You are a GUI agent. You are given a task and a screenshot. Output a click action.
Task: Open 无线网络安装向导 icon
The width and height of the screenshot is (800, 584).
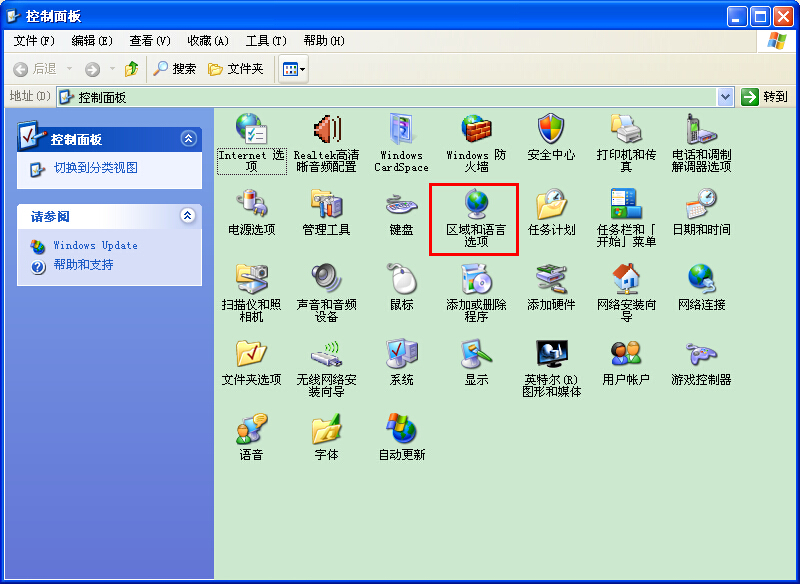click(327, 353)
